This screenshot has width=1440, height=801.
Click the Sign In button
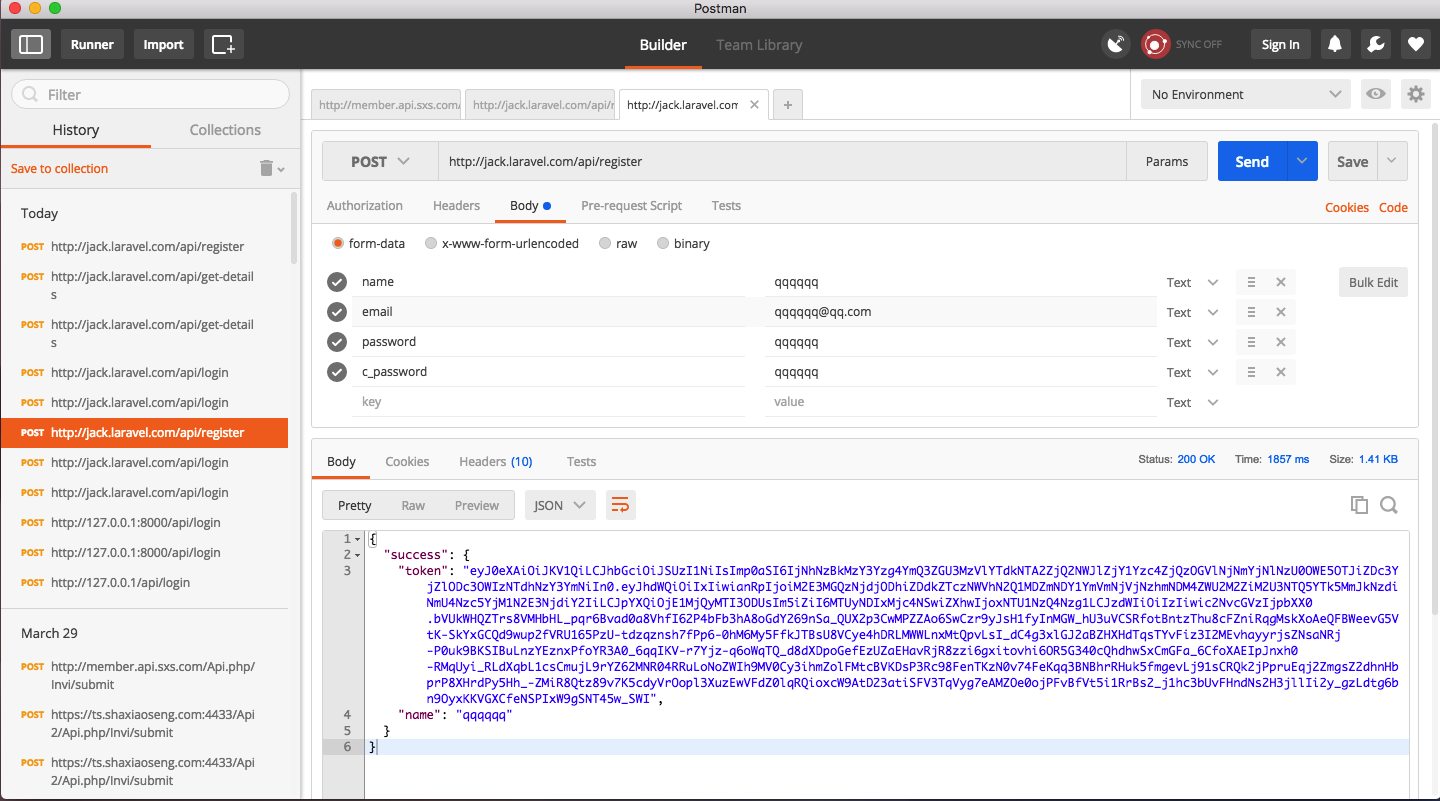click(x=1280, y=44)
